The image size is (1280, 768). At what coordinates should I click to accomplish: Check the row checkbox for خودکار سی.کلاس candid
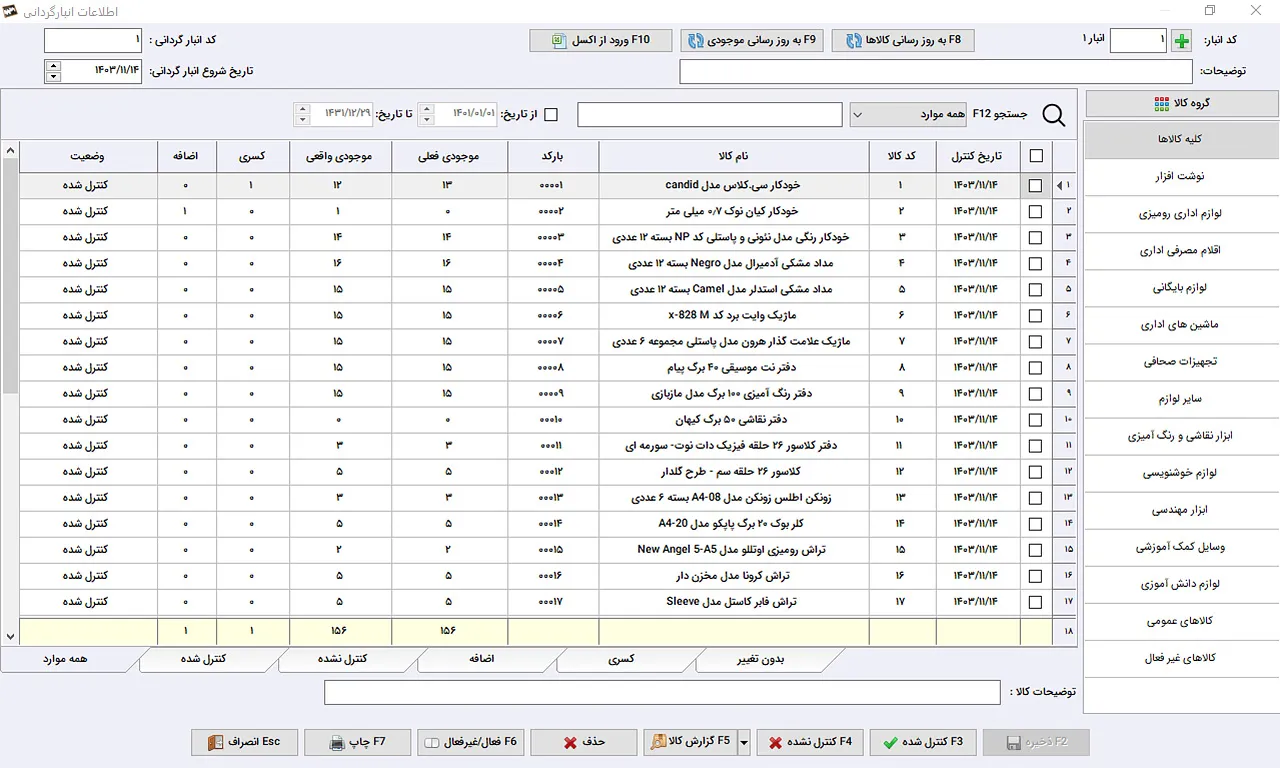(1035, 185)
